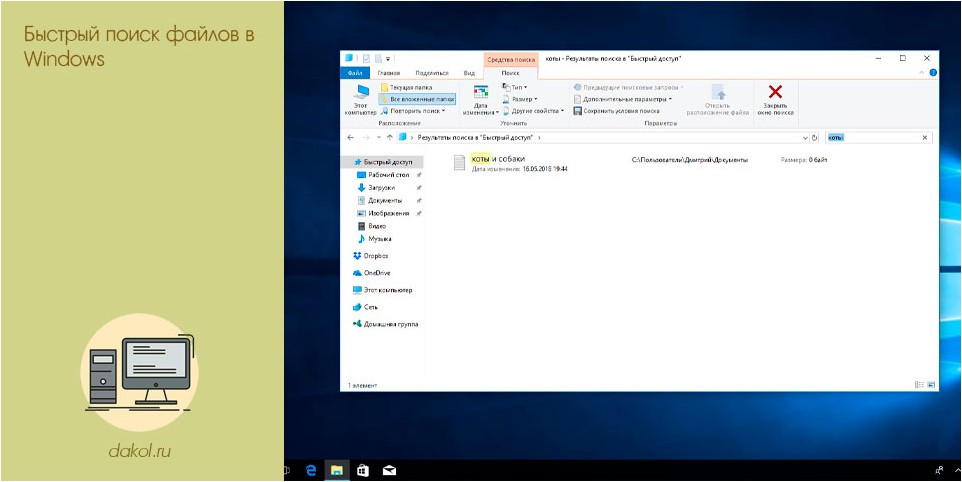962x482 pixels.
Task: Click the Этот компьютер ribbon button
Action: click(x=360, y=100)
